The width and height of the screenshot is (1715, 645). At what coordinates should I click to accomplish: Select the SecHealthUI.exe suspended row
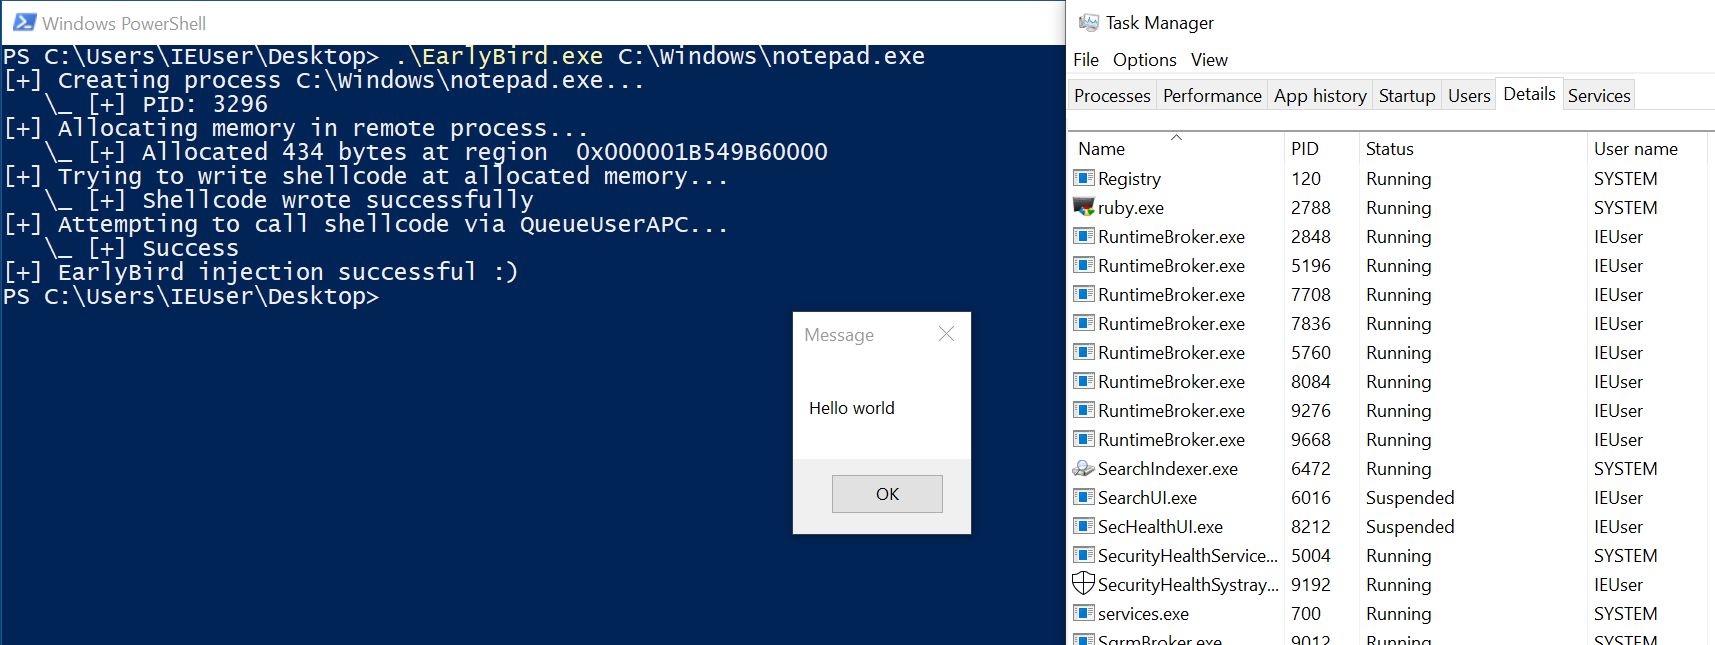[1160, 527]
